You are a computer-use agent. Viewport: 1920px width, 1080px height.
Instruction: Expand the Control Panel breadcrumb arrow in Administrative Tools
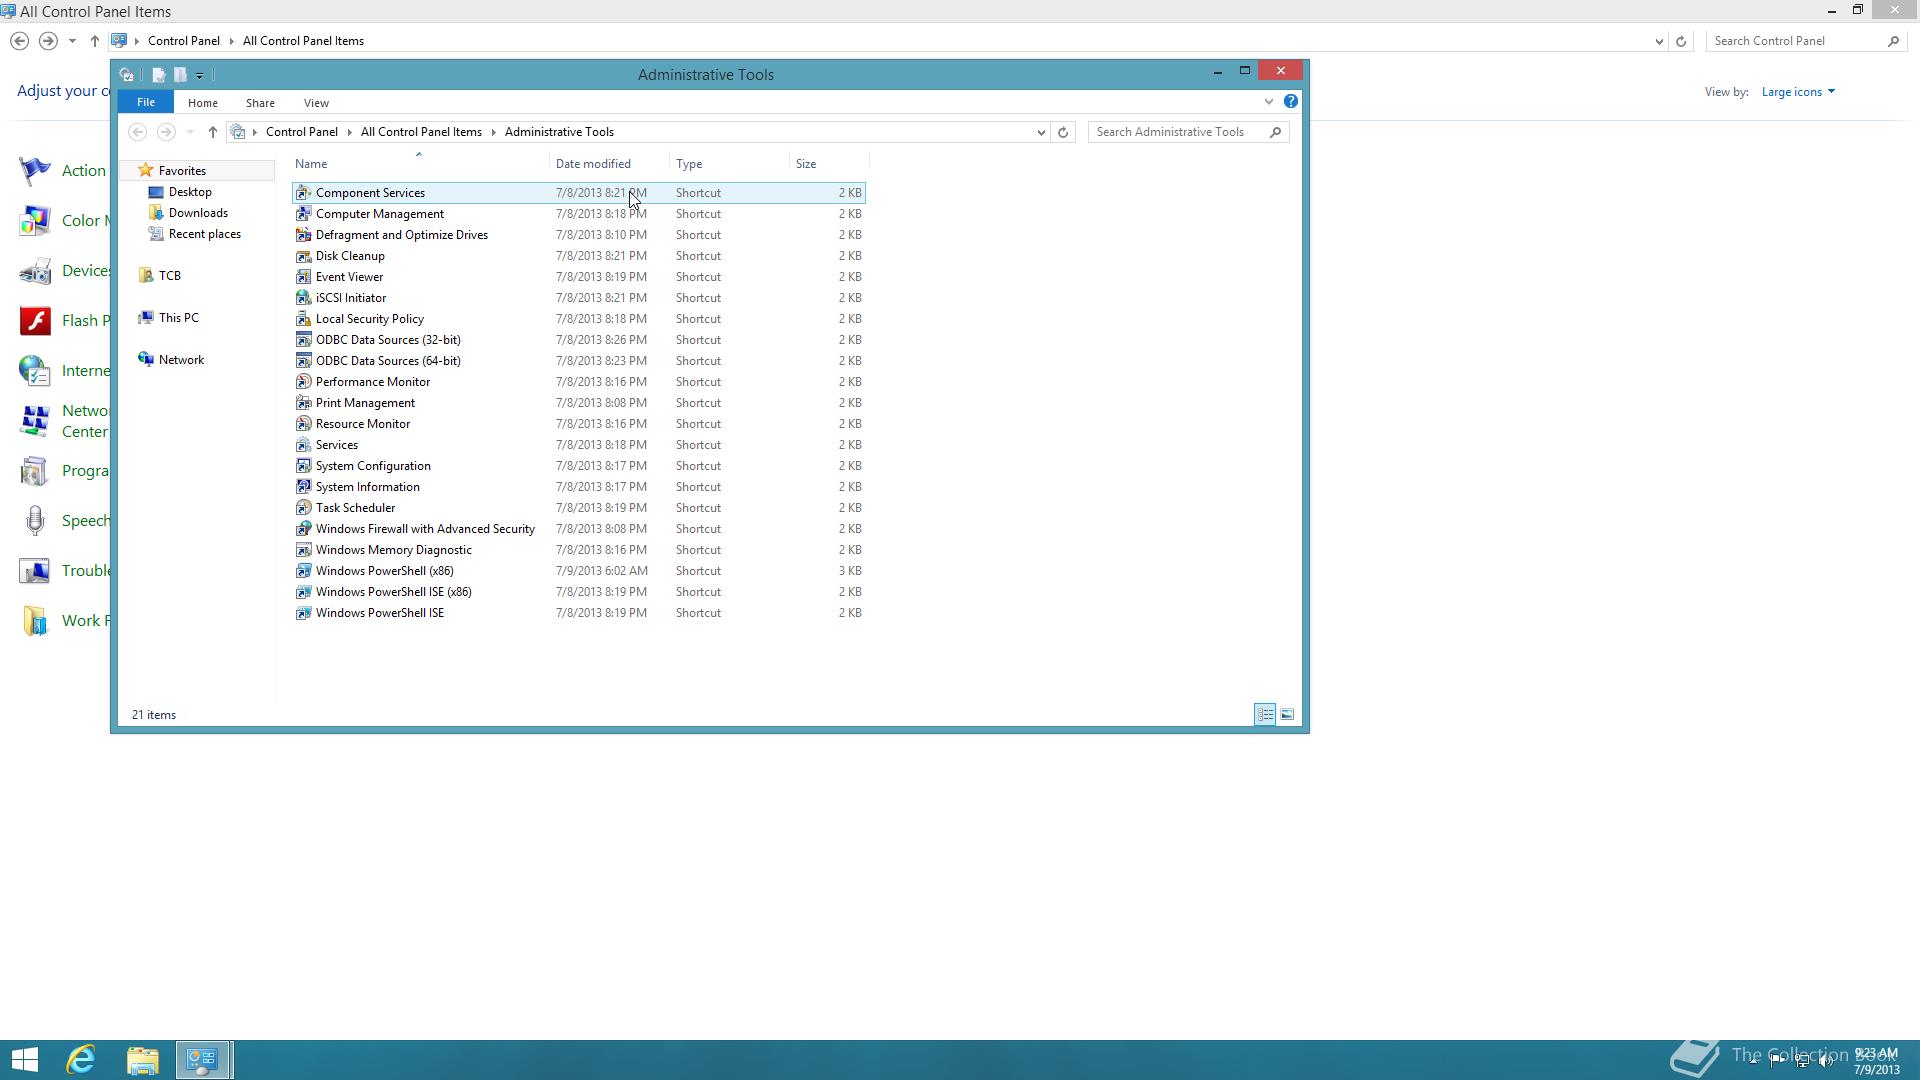pos(350,132)
